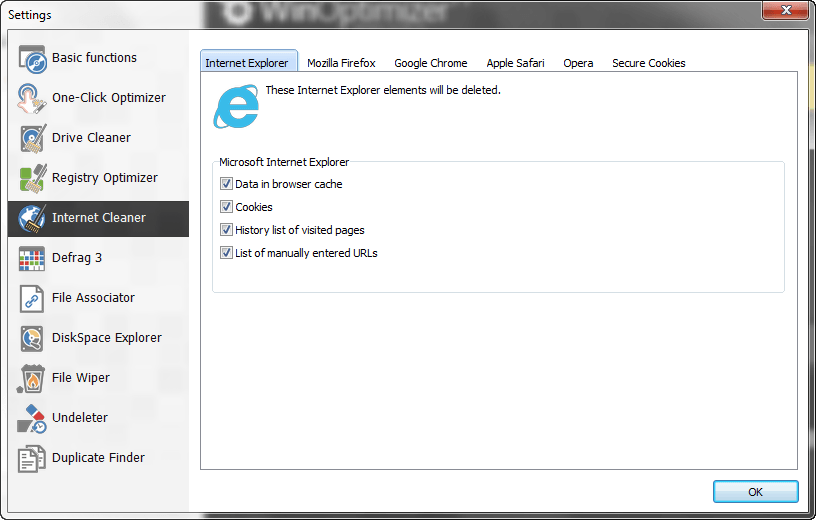Click the One-Click Optimizer finger icon
The height and width of the screenshot is (520, 816).
[x=31, y=98]
